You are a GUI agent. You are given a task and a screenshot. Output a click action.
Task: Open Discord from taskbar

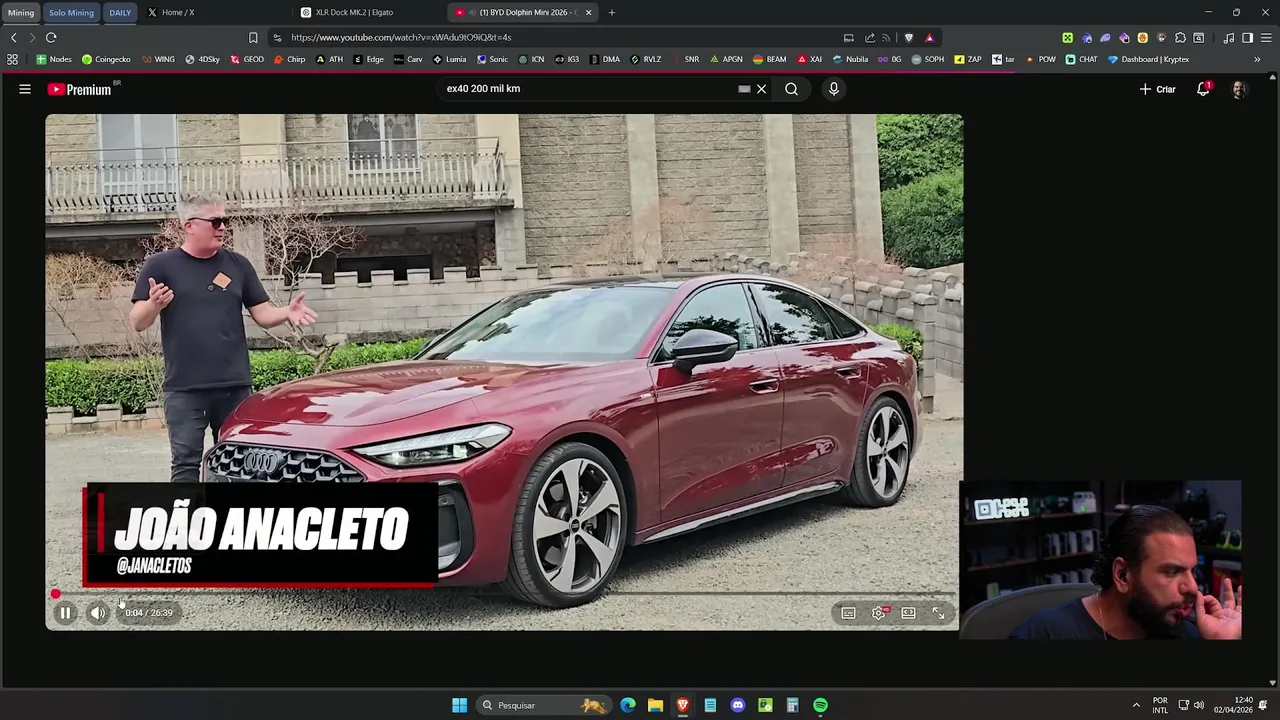[x=738, y=705]
